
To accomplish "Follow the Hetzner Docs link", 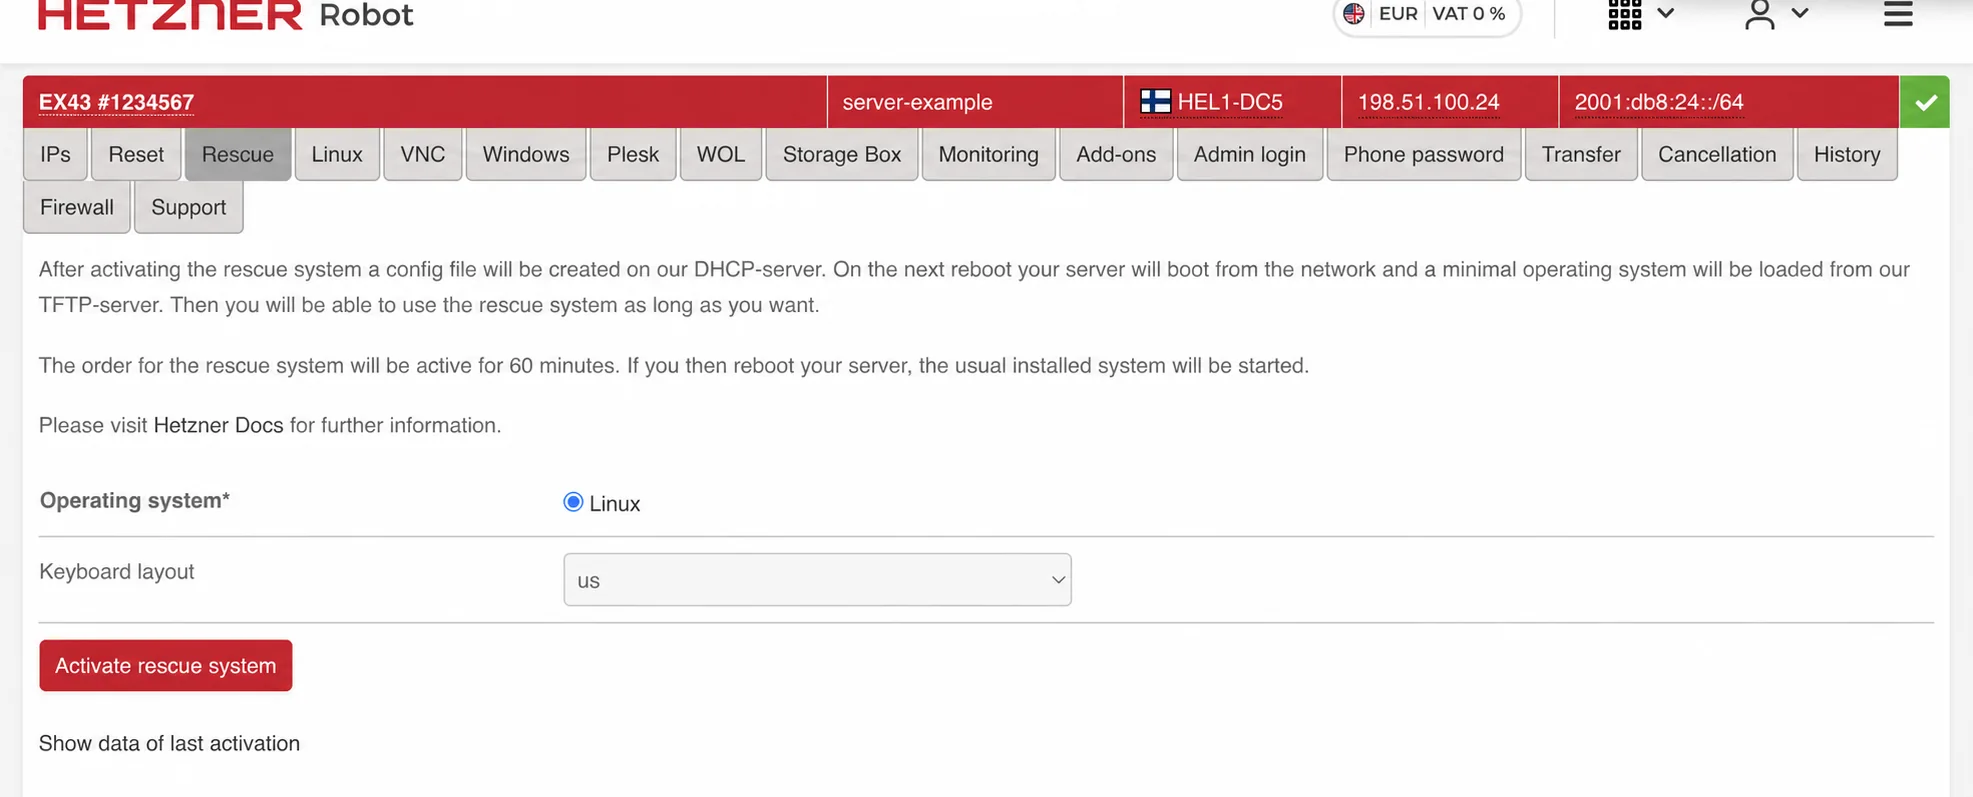I will click(218, 425).
